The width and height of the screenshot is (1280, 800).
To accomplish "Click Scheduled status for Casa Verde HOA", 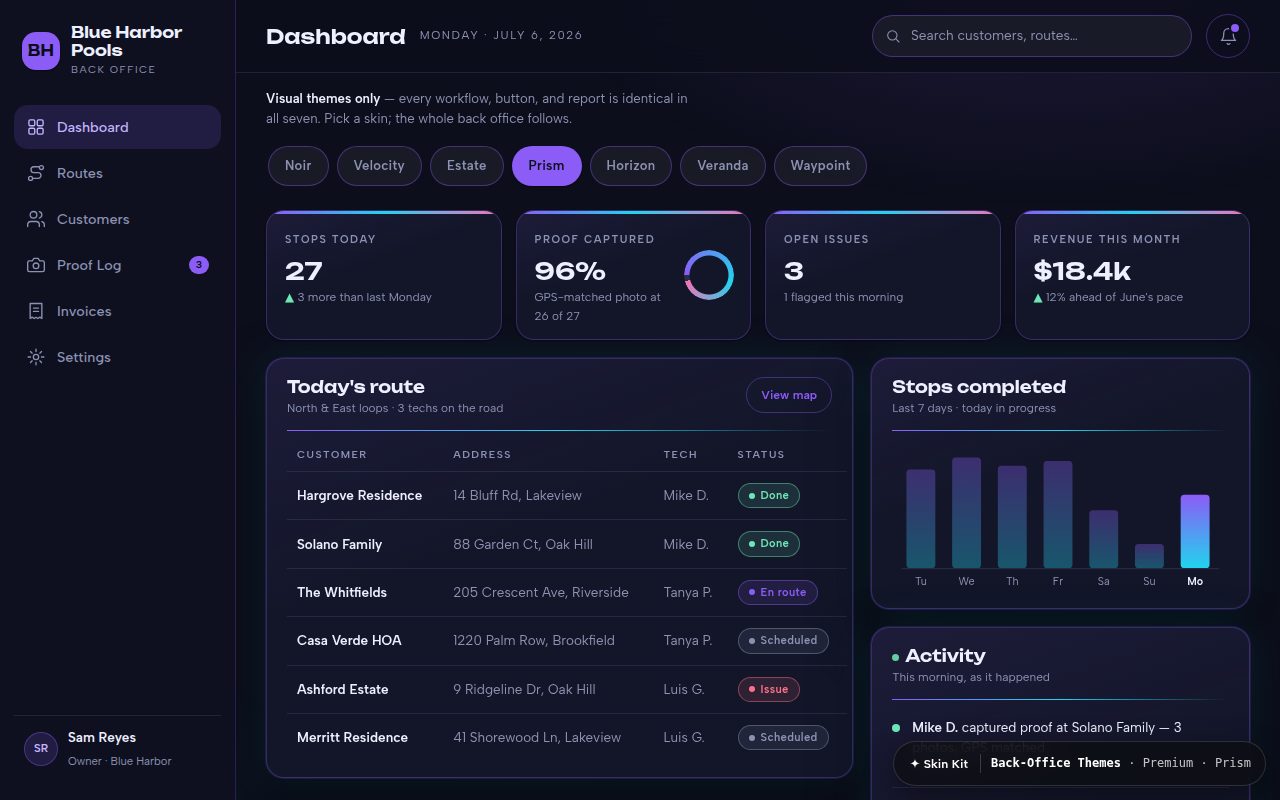I will 783,640.
